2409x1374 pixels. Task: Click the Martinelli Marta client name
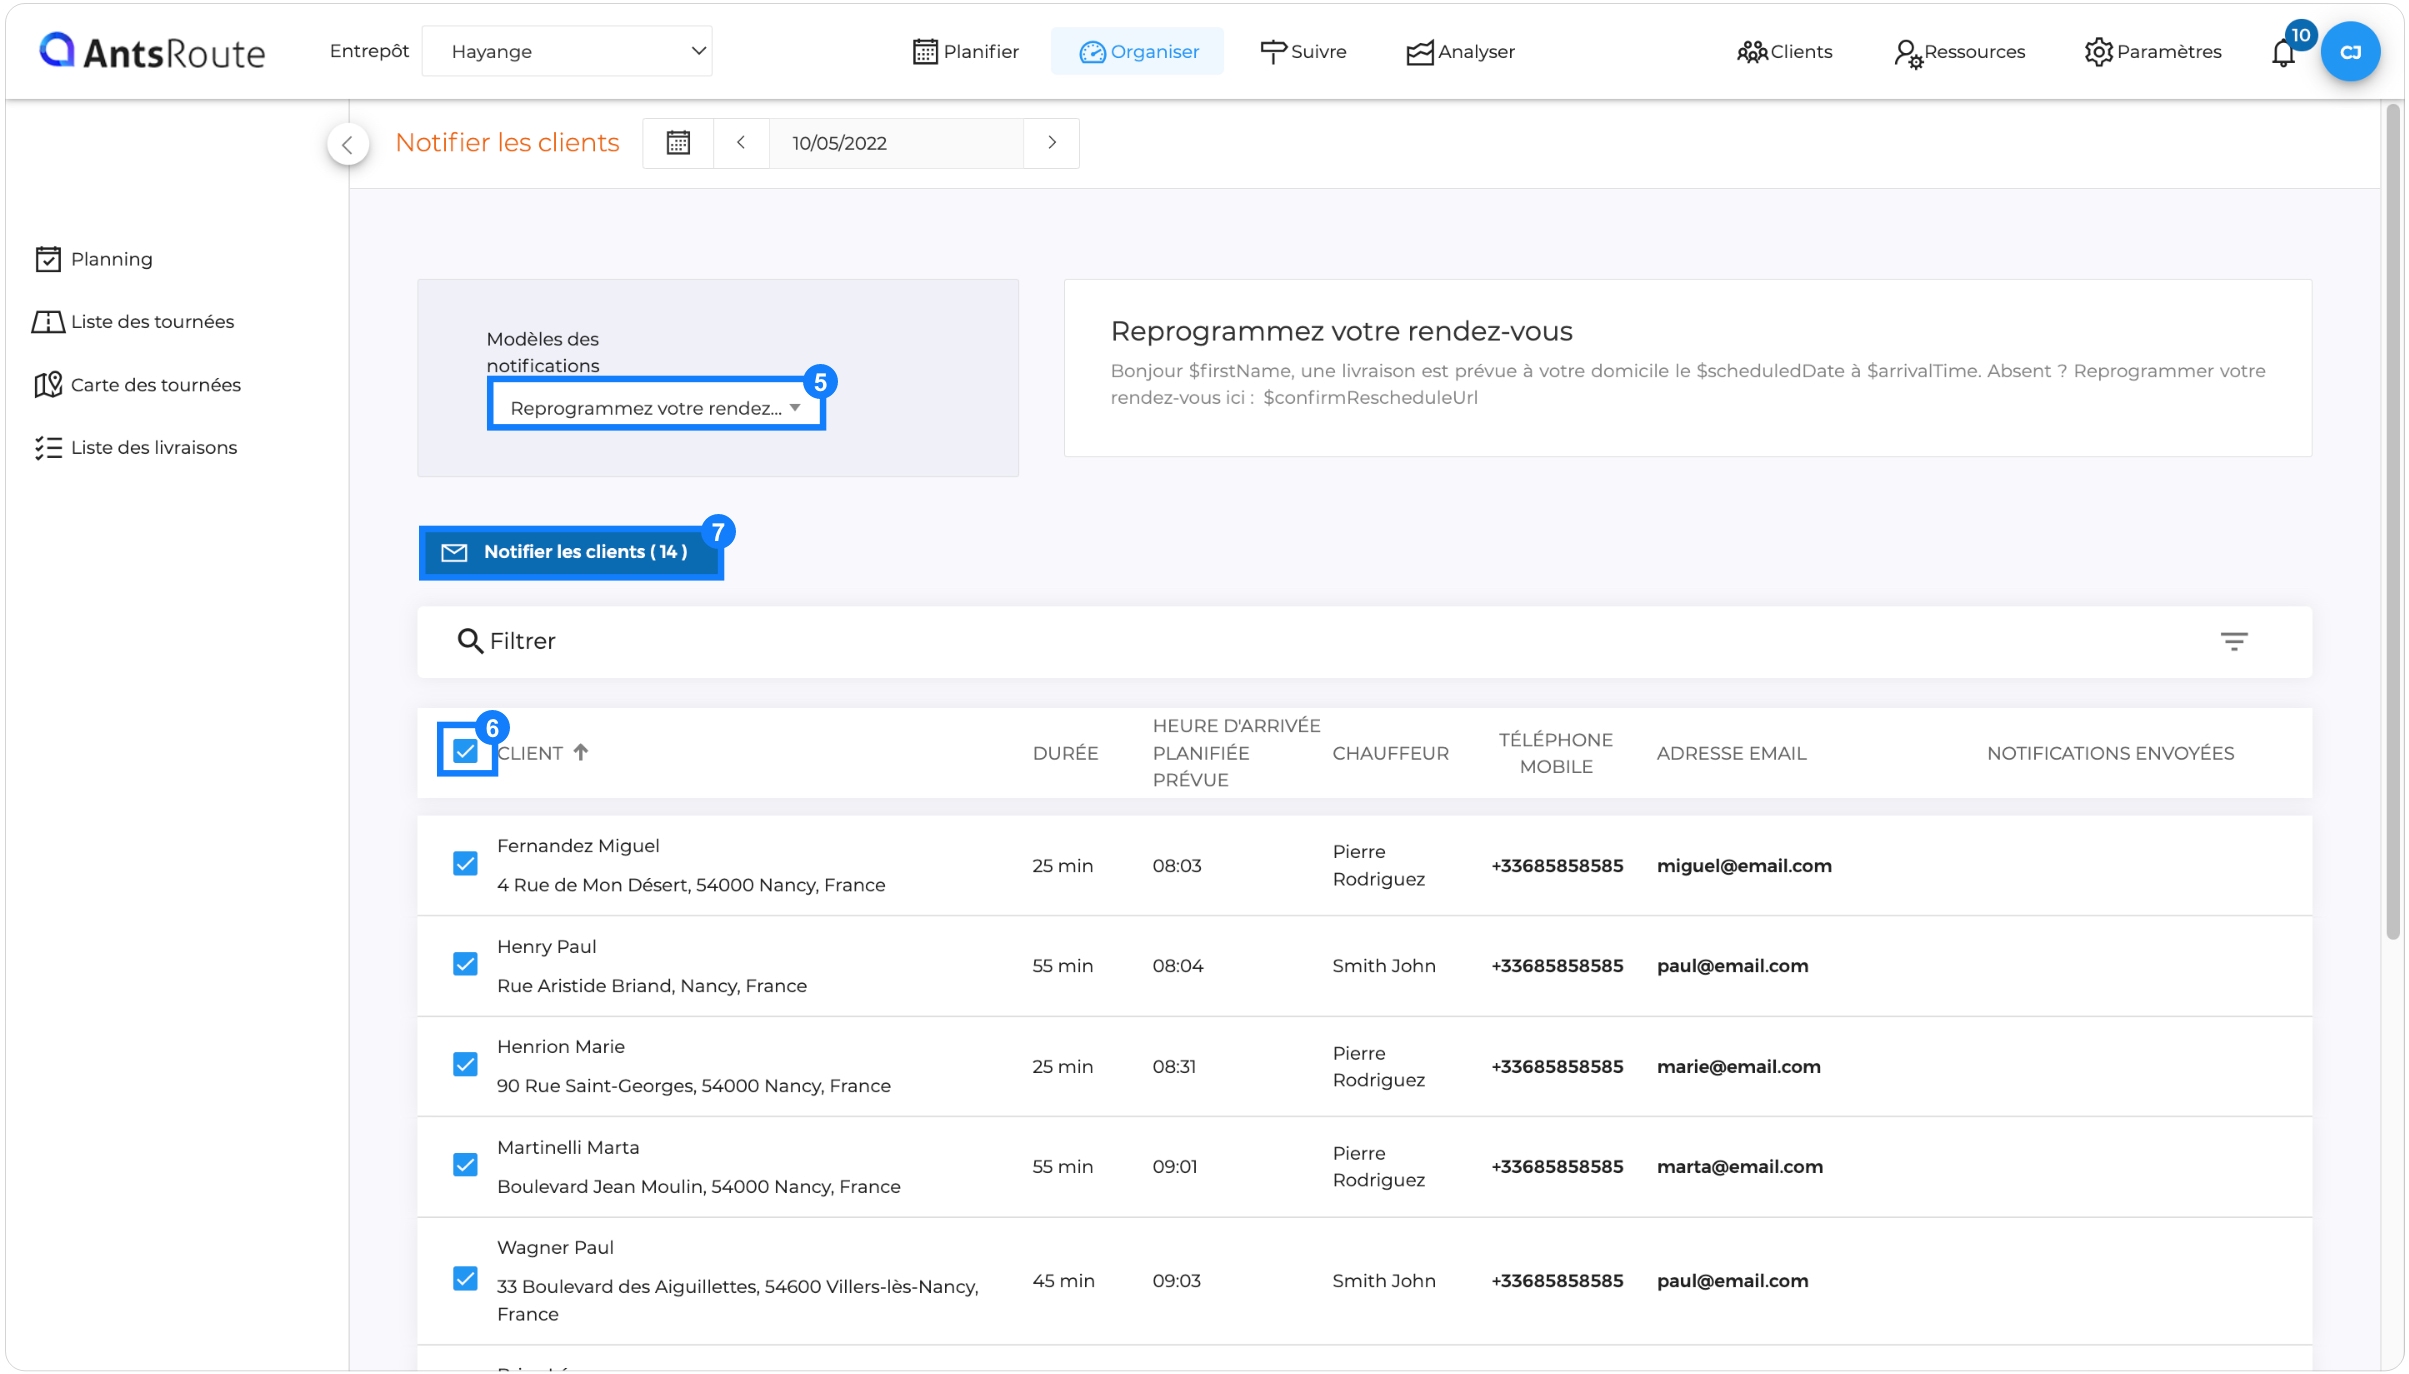coord(568,1148)
